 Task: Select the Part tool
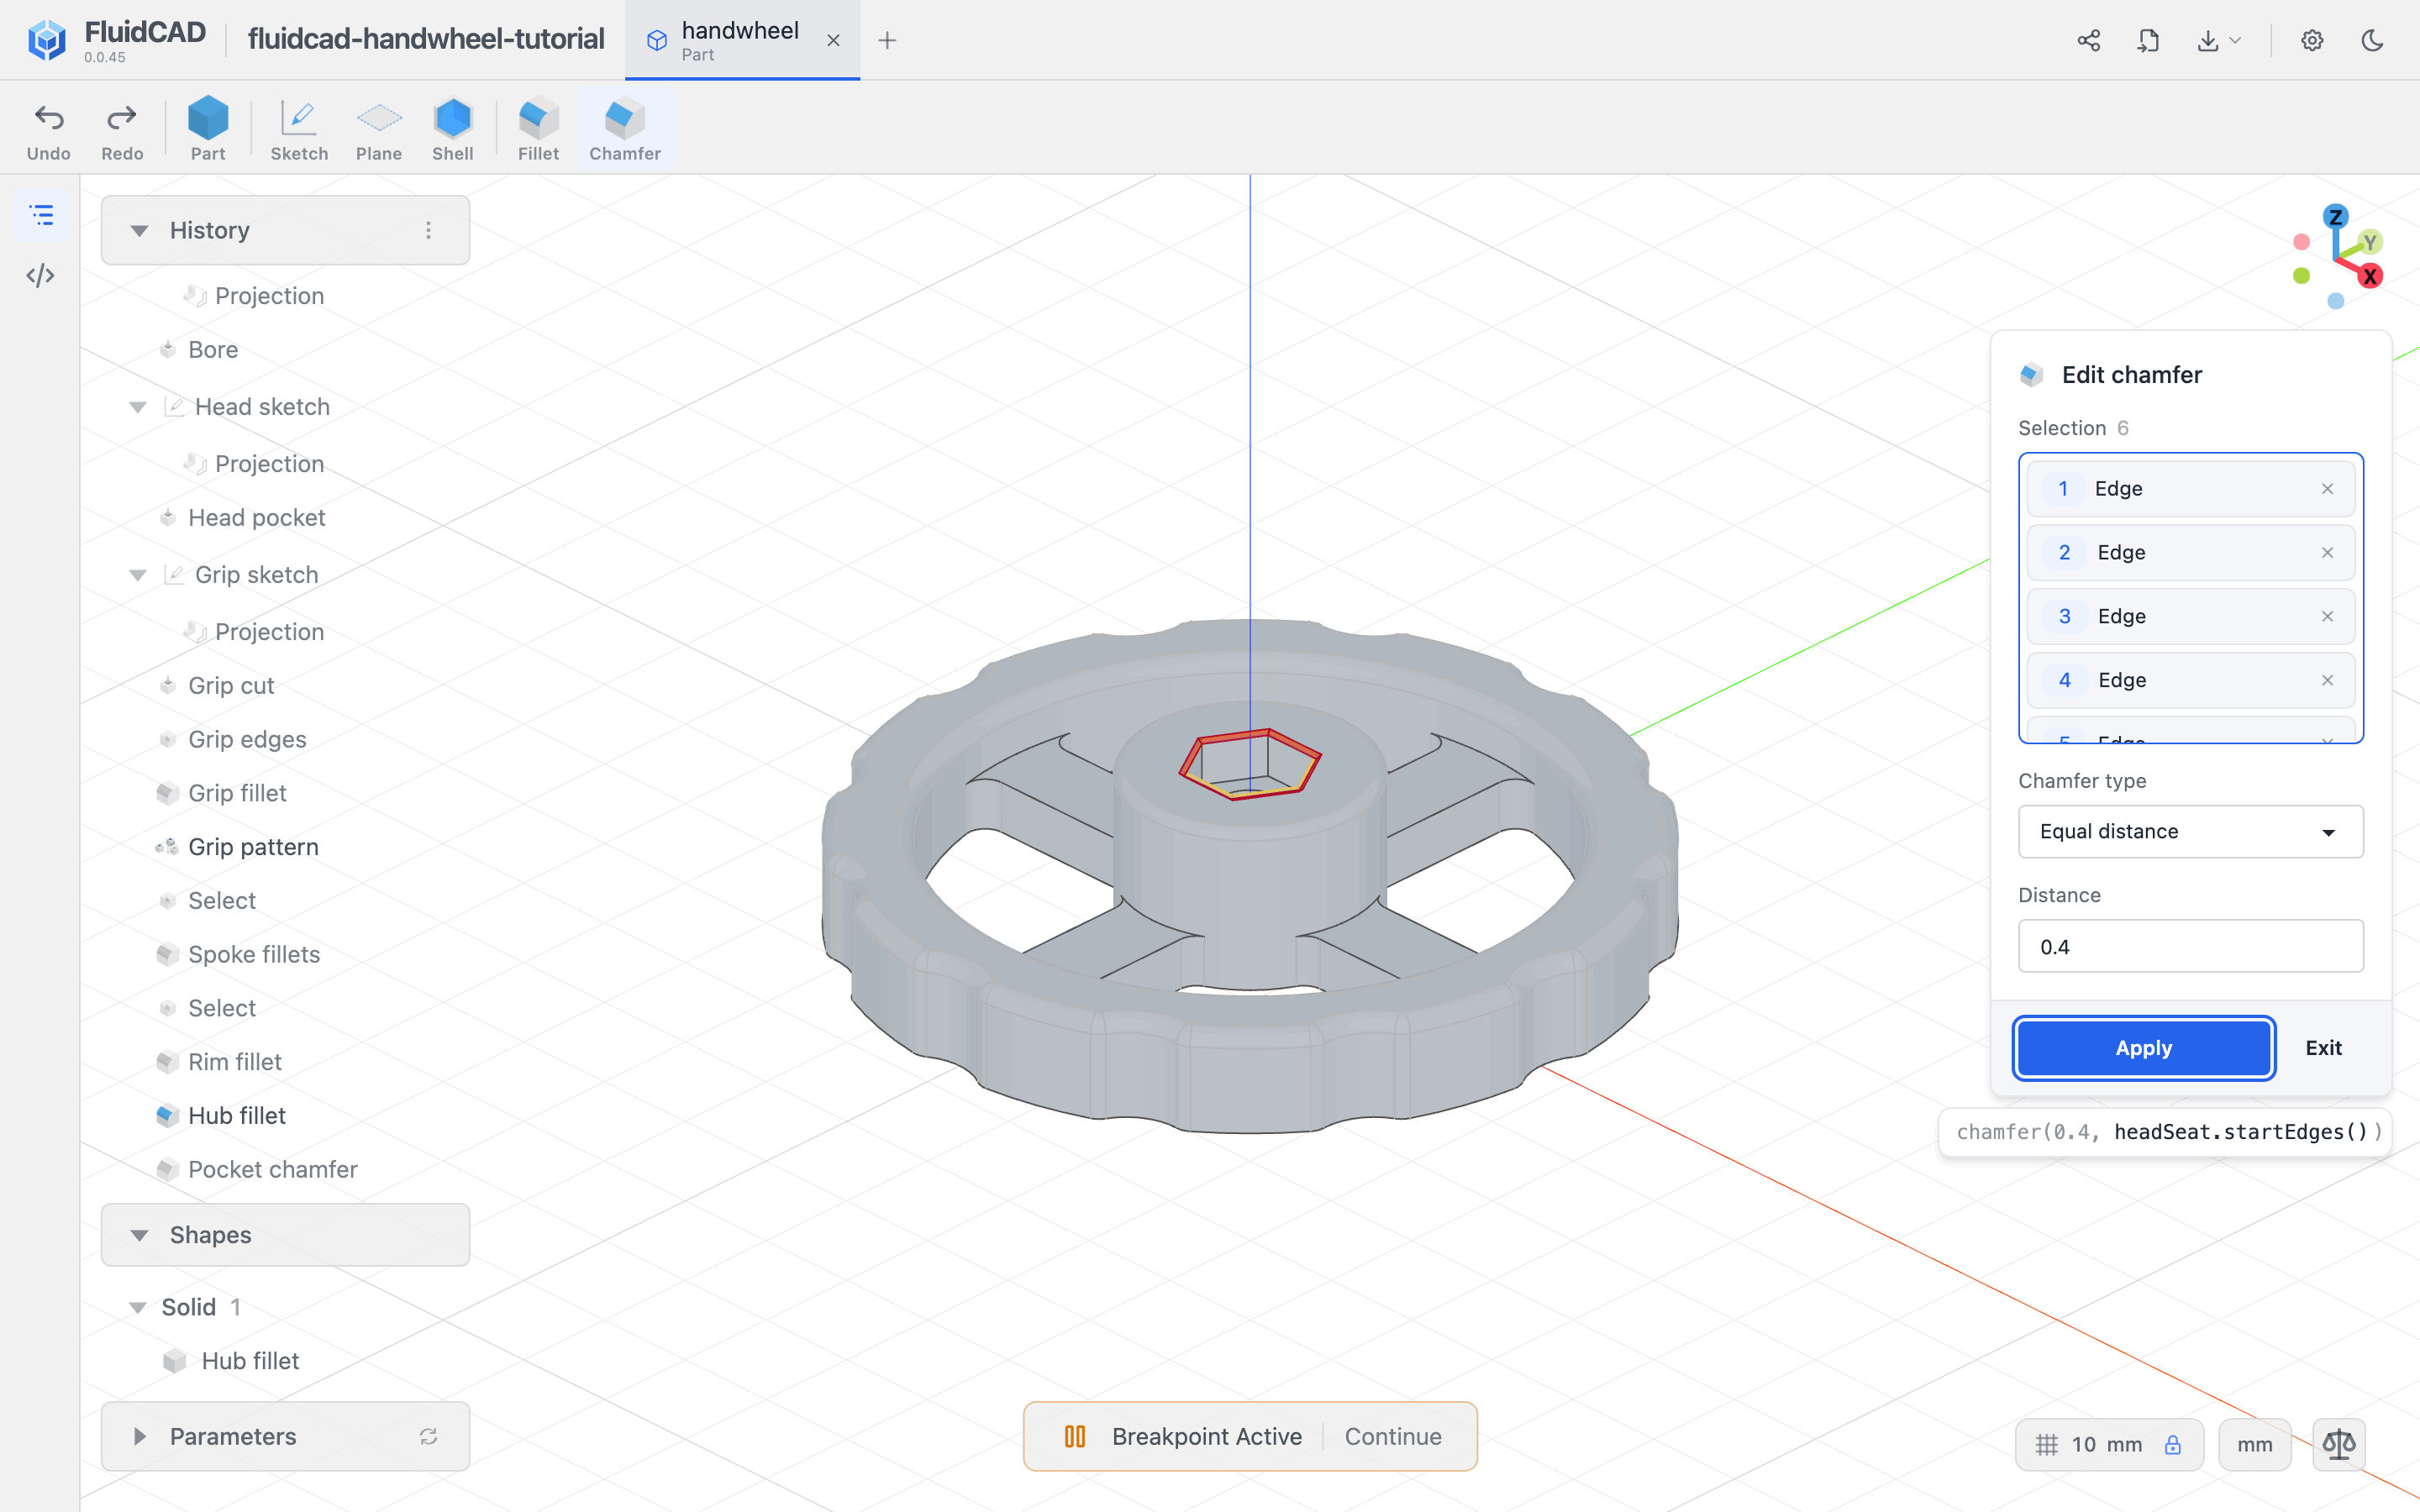tap(208, 130)
